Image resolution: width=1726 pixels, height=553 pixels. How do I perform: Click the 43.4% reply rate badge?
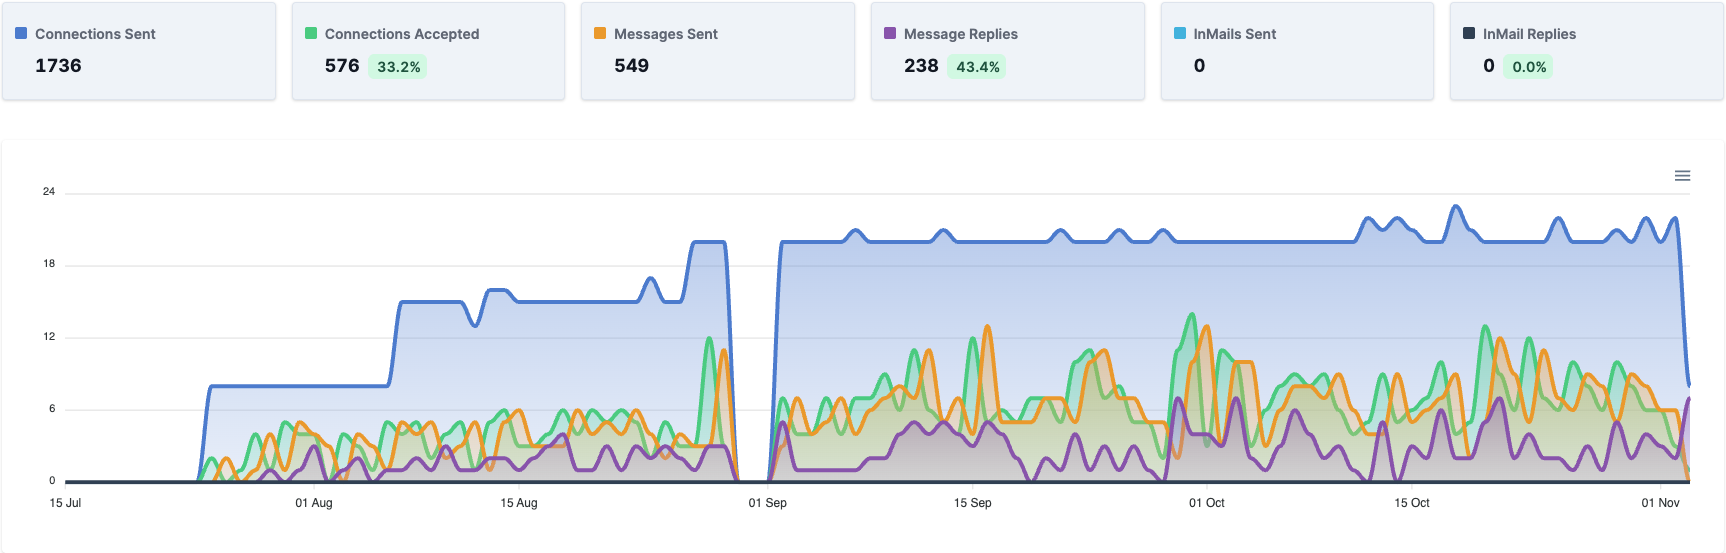[977, 67]
